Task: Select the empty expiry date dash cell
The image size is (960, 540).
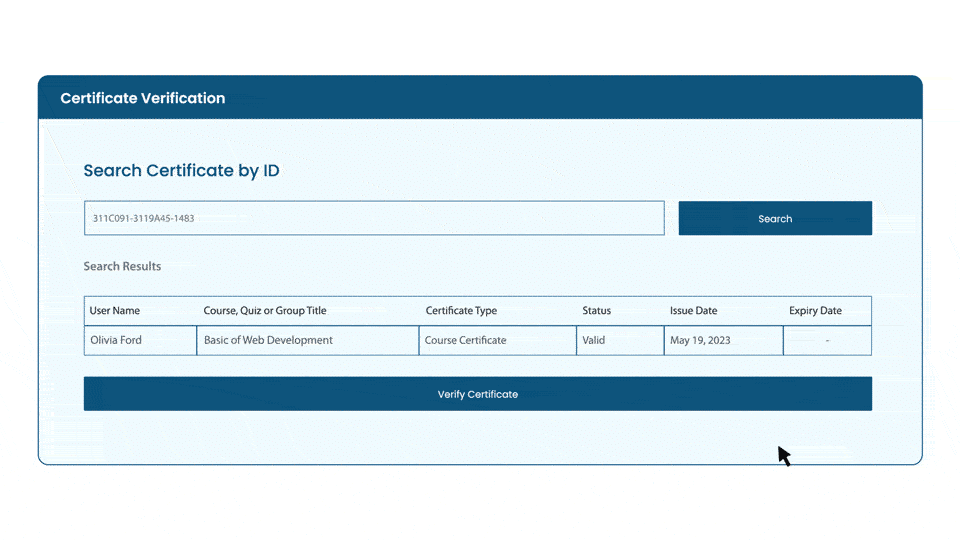Action: click(x=827, y=340)
